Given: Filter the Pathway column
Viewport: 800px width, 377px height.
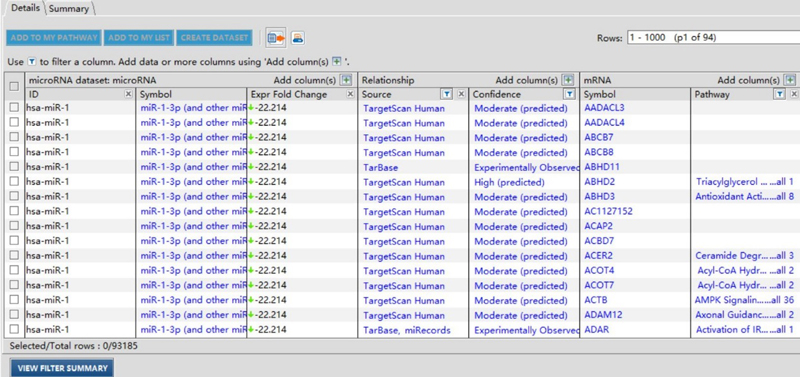Looking at the screenshot, I should [780, 94].
